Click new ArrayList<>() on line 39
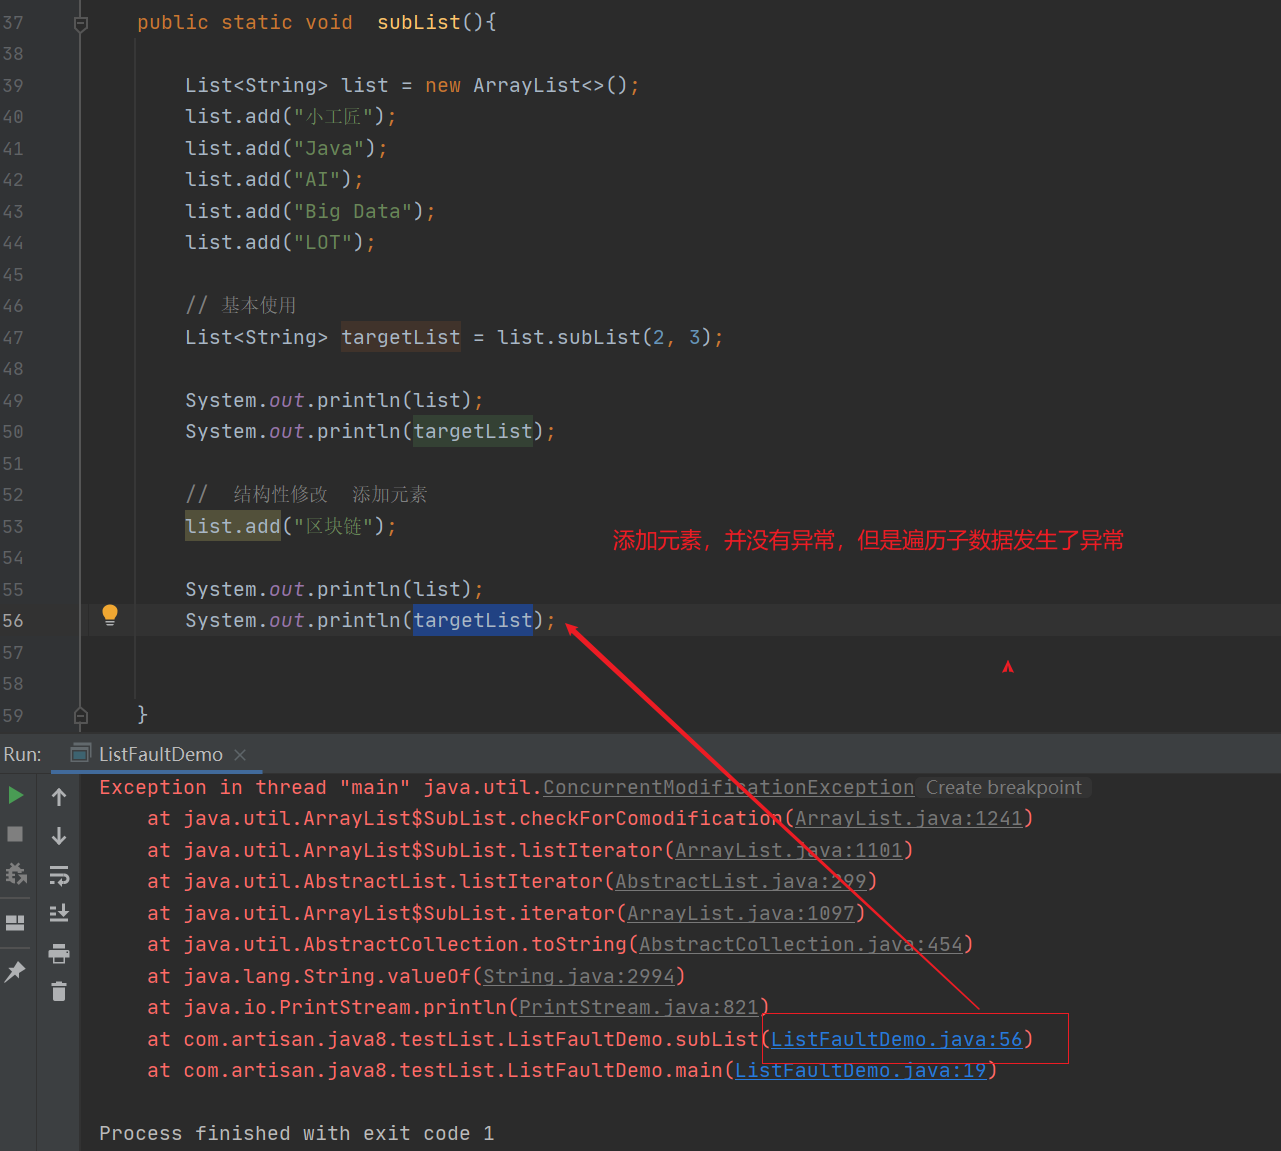This screenshot has width=1281, height=1151. (x=526, y=85)
